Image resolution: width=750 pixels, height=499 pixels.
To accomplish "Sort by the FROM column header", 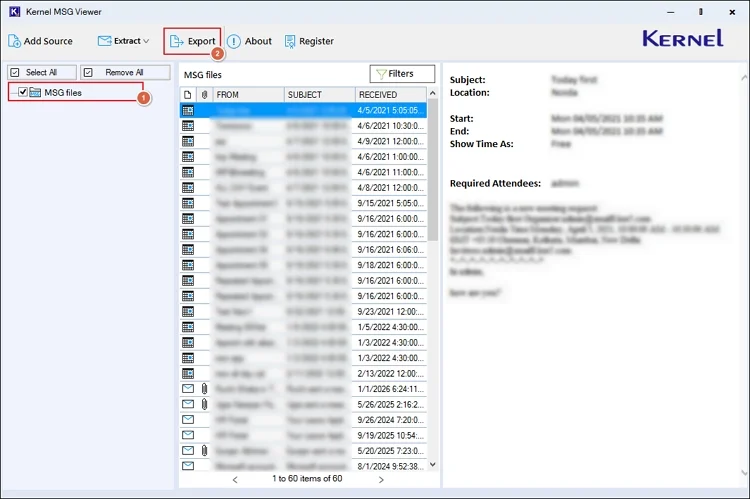I will (x=248, y=95).
